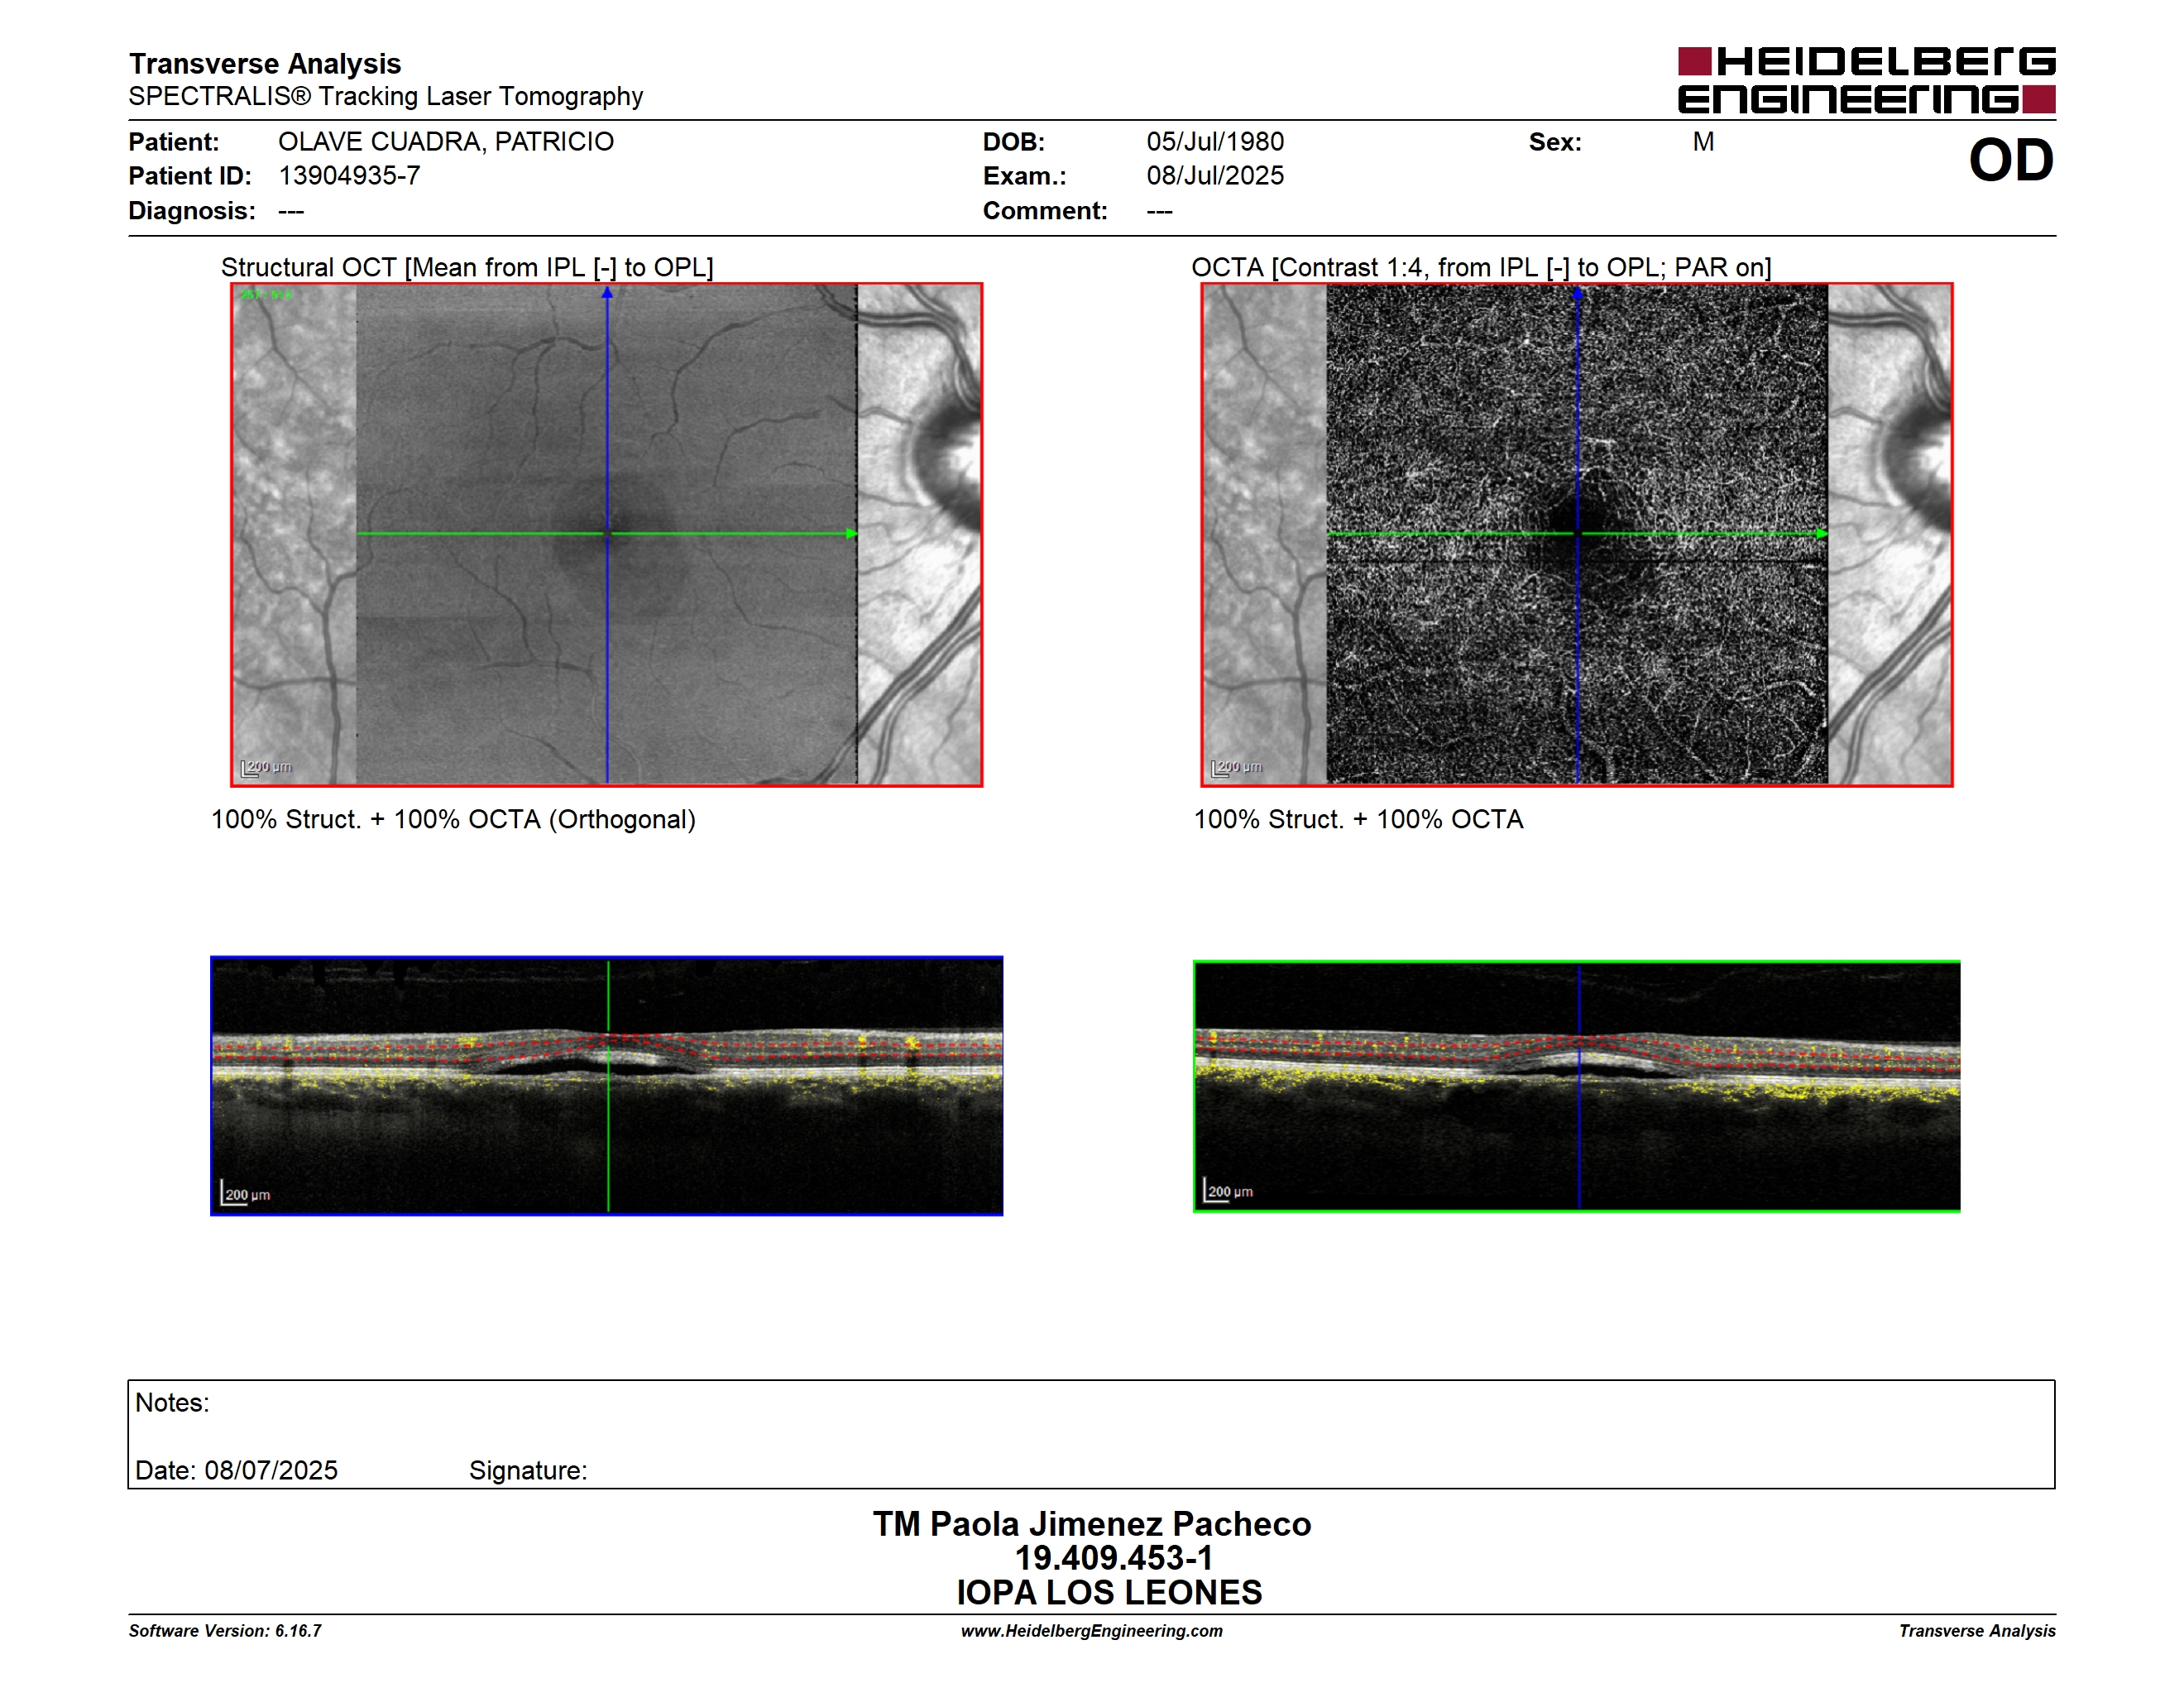Click the 'Patient:' label
The width and height of the screenshot is (2184, 1688).
click(174, 142)
